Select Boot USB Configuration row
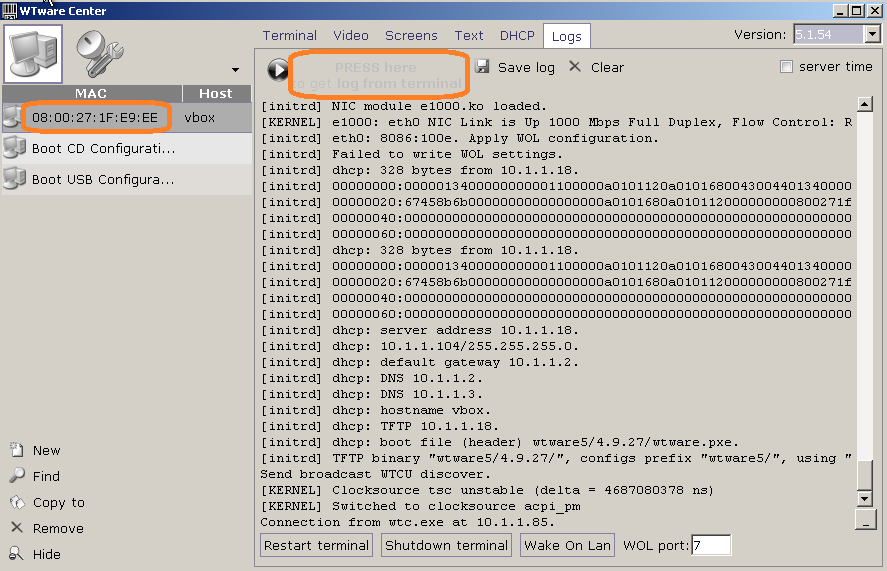Viewport: 887px width, 571px height. coord(127,179)
